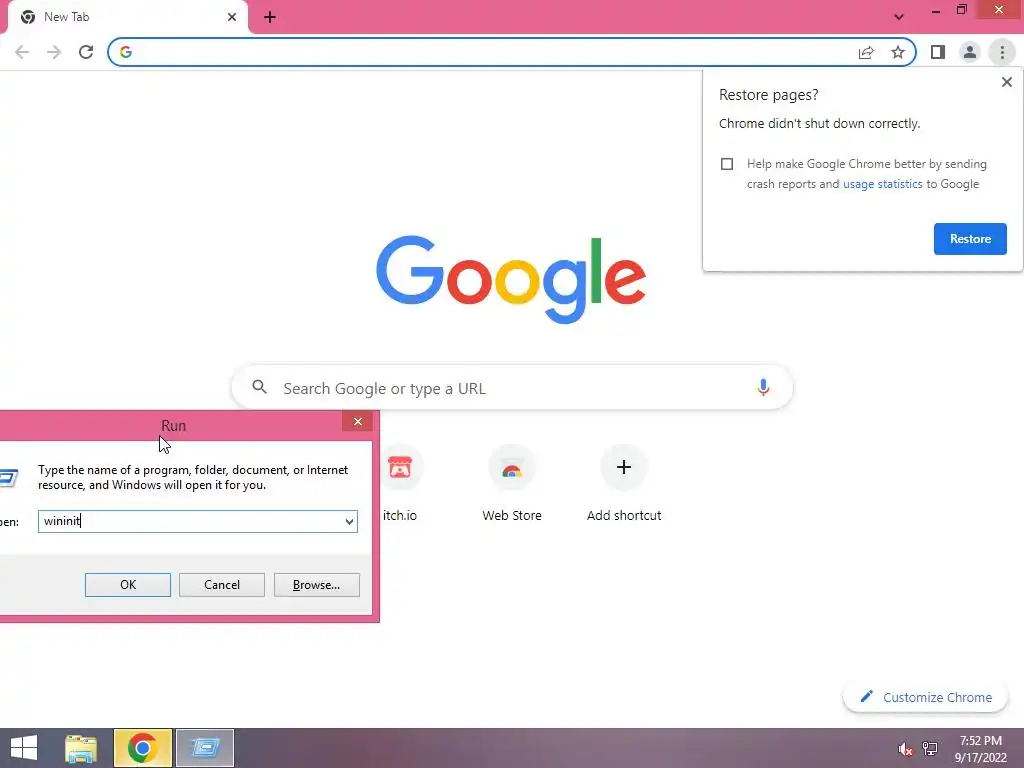
Task: Click the Run taskbar icon
Action: pyautogui.click(x=205, y=748)
